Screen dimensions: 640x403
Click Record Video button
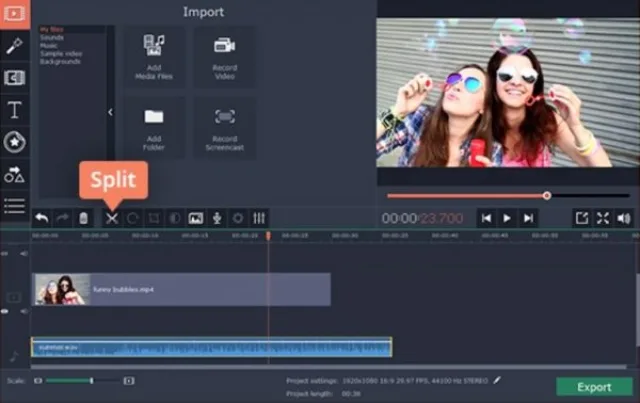pos(225,57)
